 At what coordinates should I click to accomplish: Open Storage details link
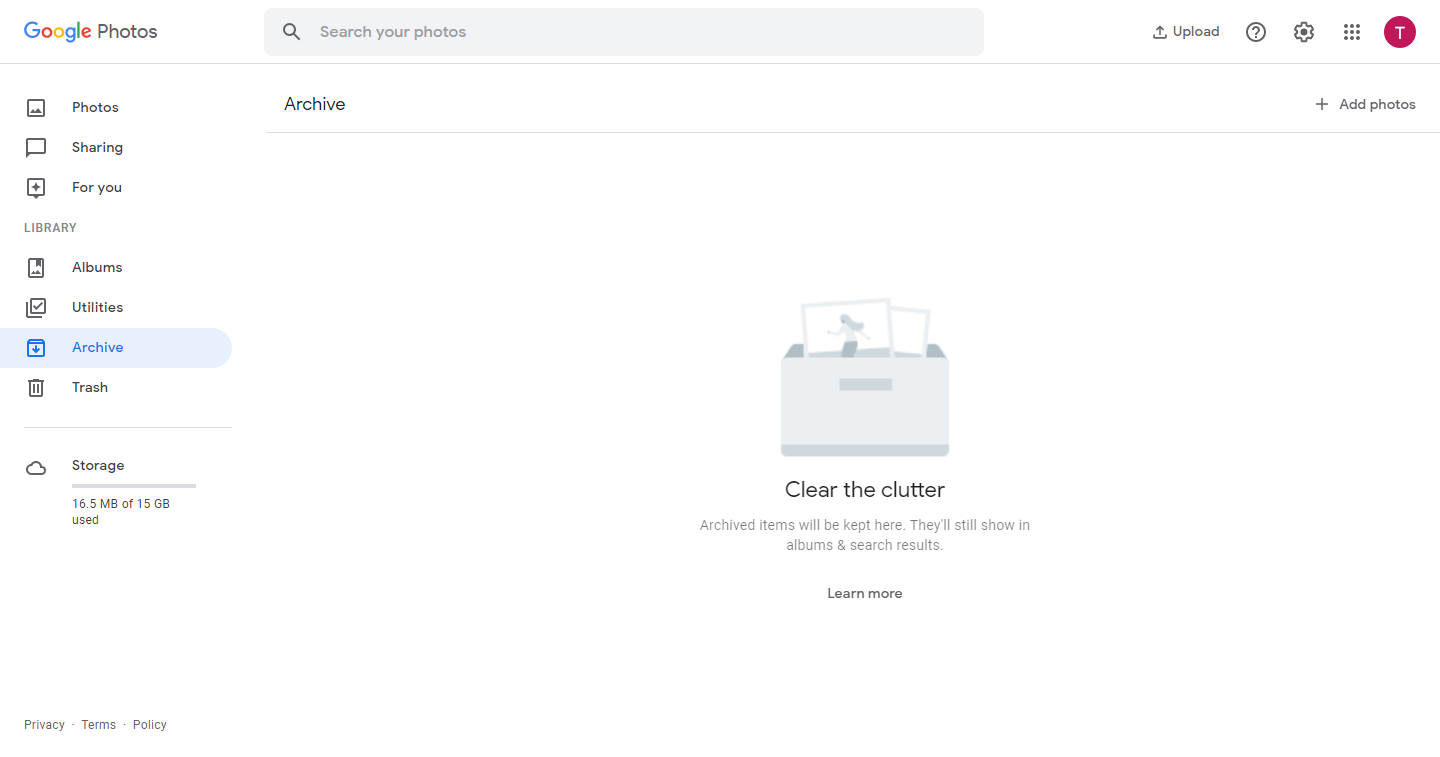pos(98,466)
